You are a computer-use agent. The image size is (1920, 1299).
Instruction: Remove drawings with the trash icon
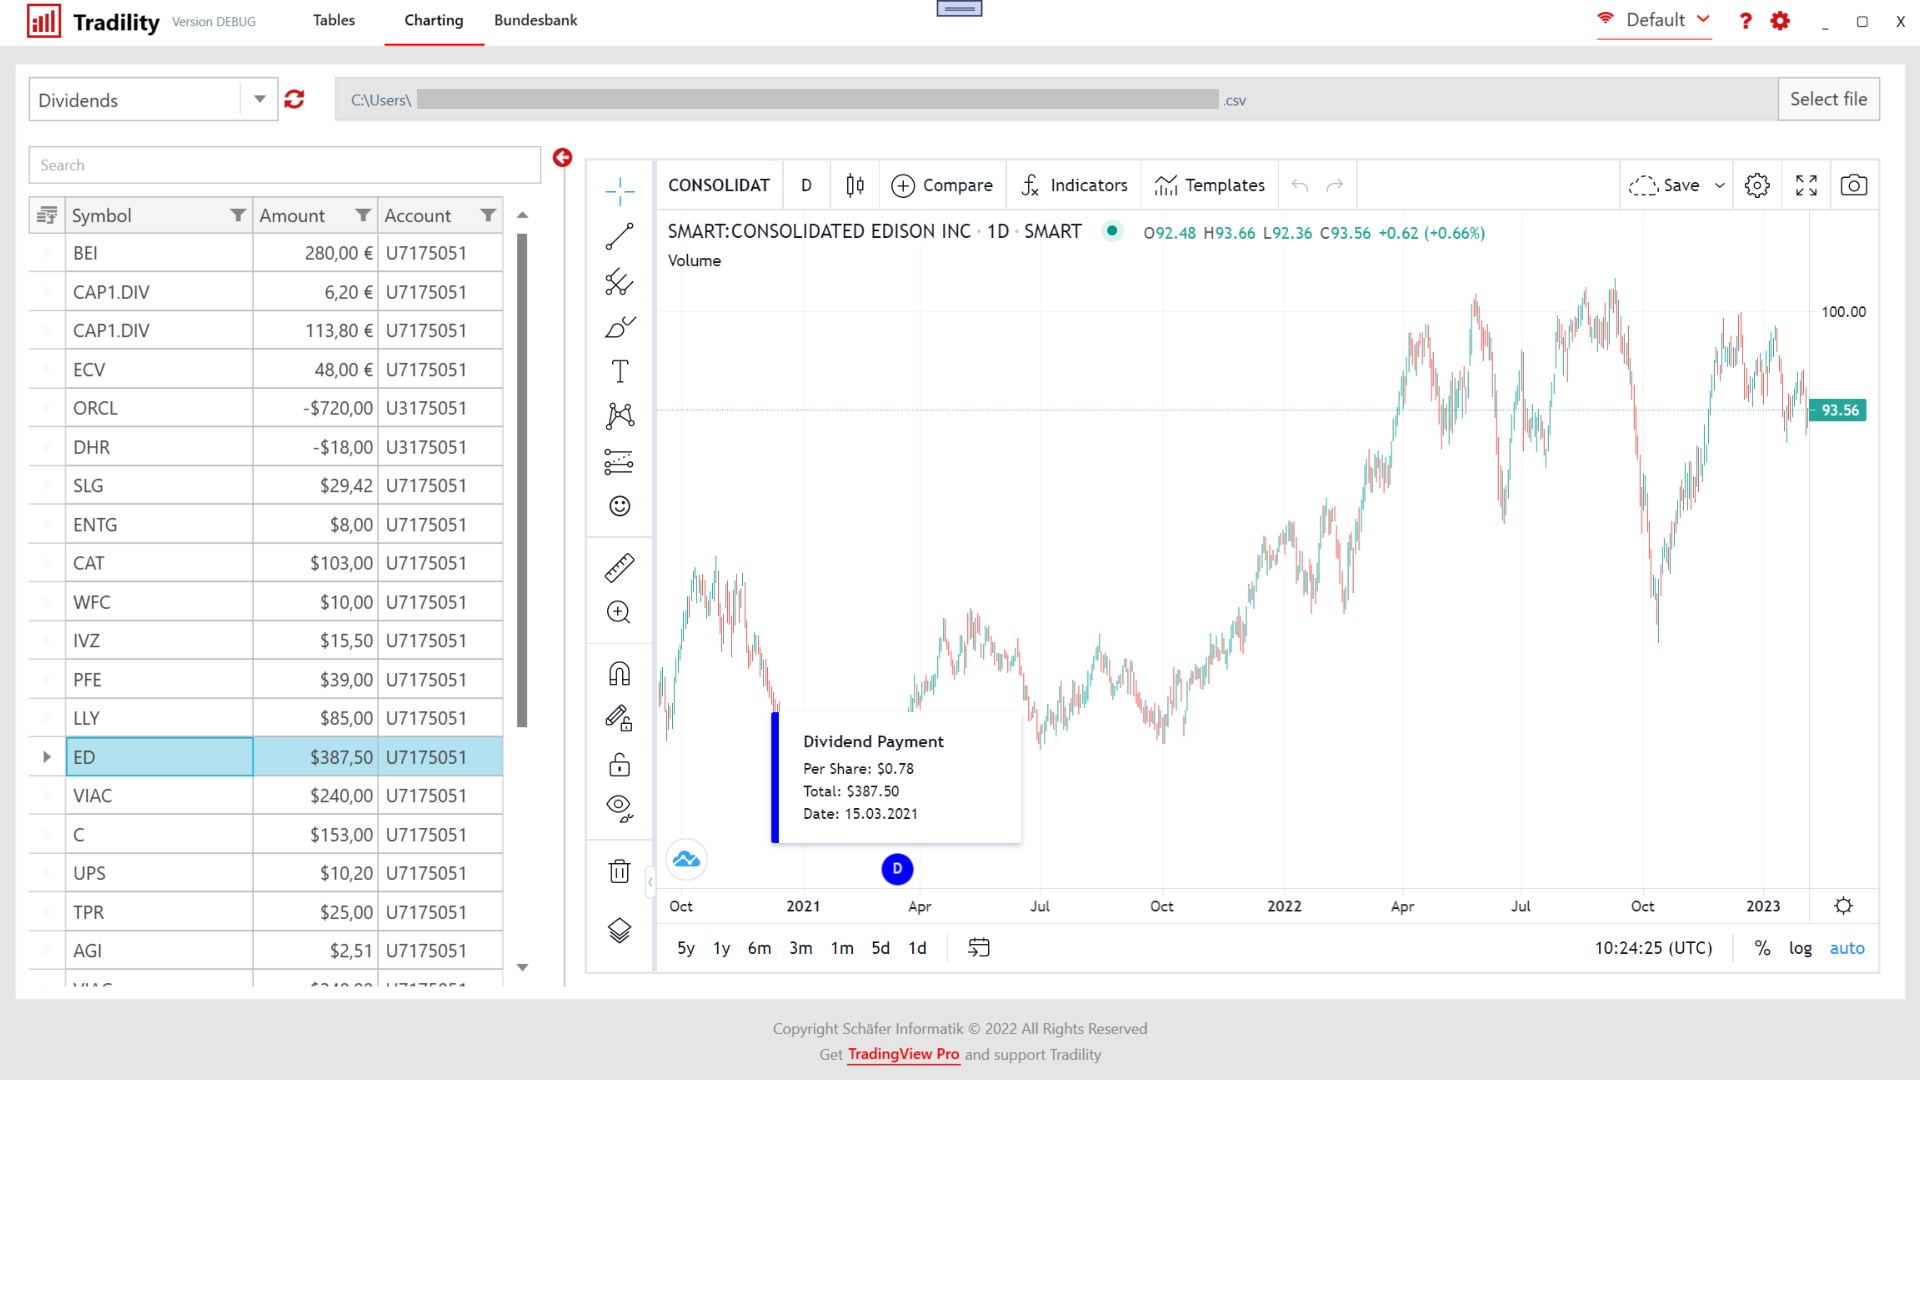(619, 871)
